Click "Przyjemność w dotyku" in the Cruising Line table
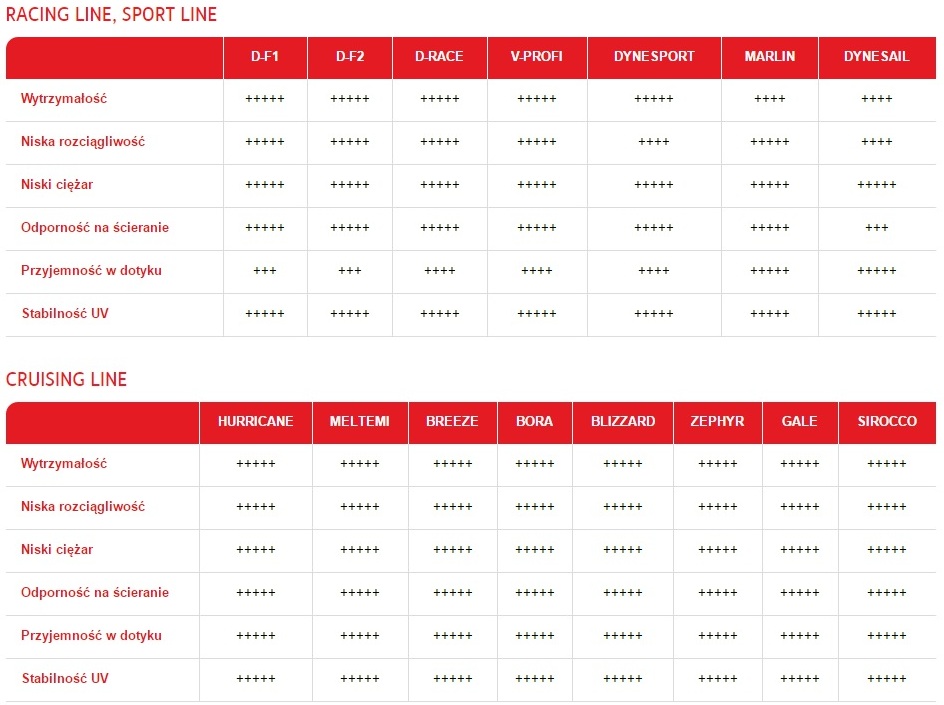This screenshot has width=944, height=705. pyautogui.click(x=92, y=635)
